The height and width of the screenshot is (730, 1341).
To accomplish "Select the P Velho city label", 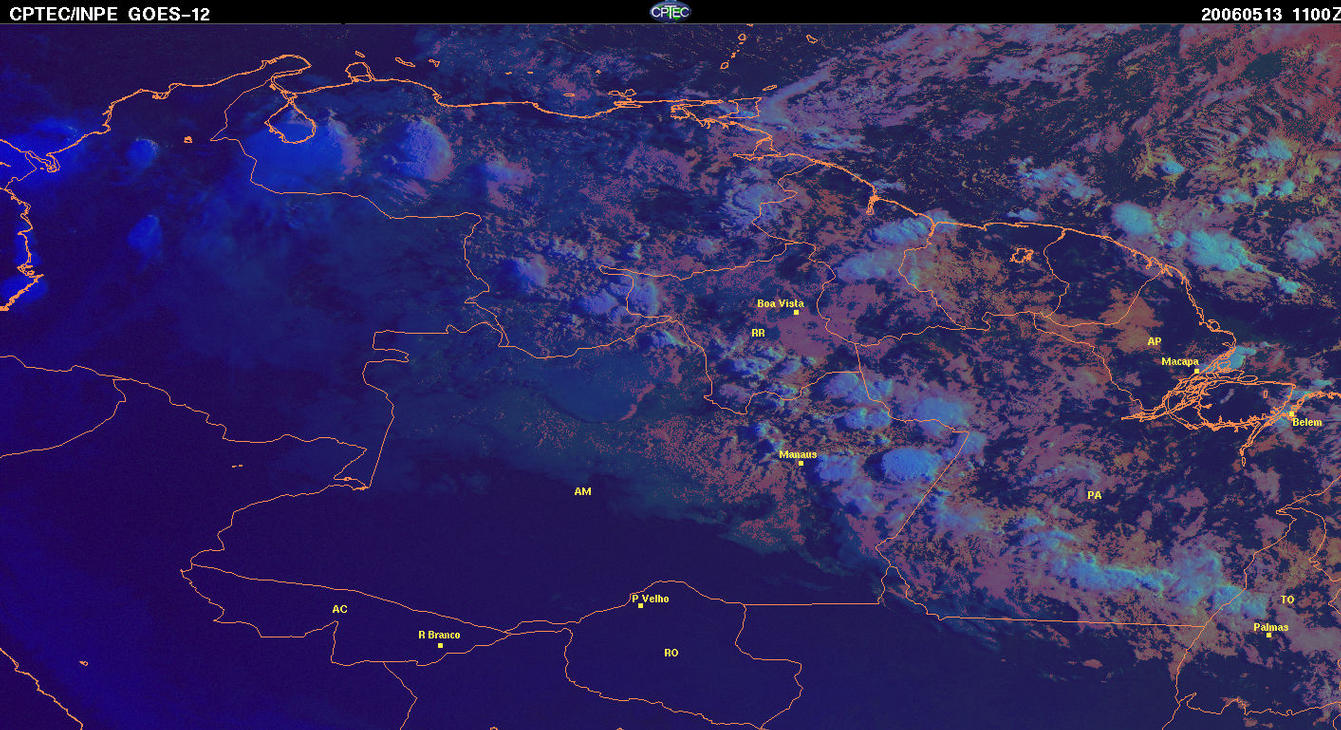I will 650,598.
